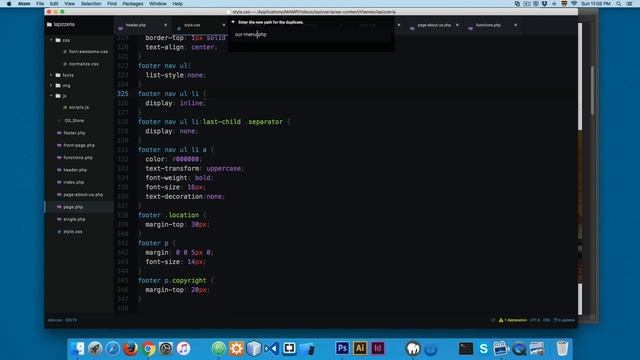Viewport: 640px width, 360px height.
Task: Launch Safari from the Dock
Action: pos(113,349)
